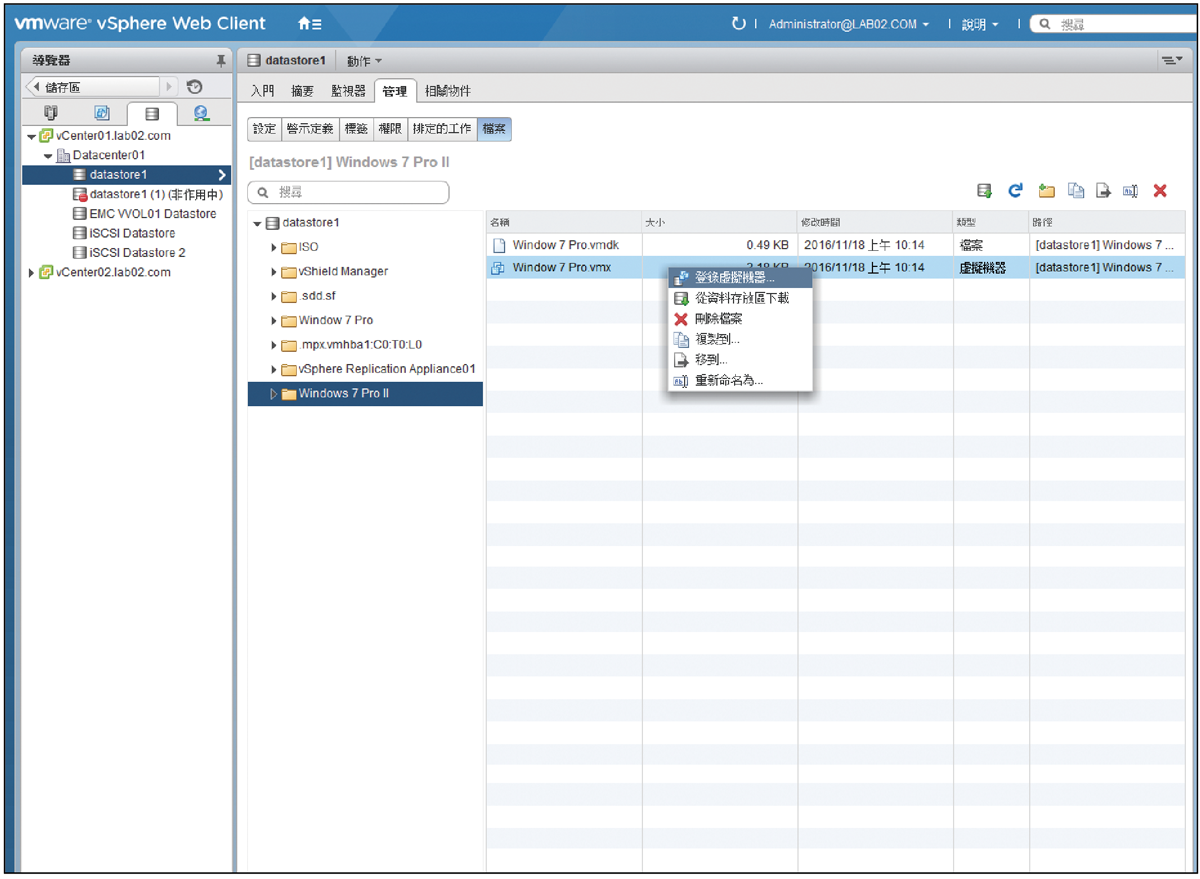Select iSCSI Datastore 2 in navigator
The height and width of the screenshot is (879, 1200).
tap(129, 253)
